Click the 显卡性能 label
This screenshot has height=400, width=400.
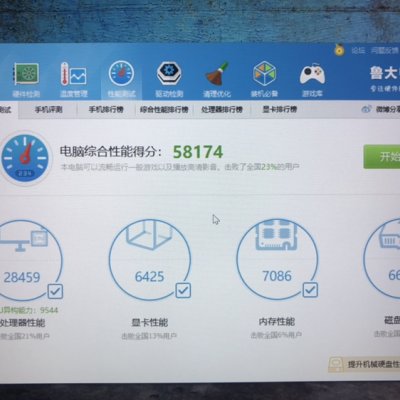pyautogui.click(x=150, y=322)
